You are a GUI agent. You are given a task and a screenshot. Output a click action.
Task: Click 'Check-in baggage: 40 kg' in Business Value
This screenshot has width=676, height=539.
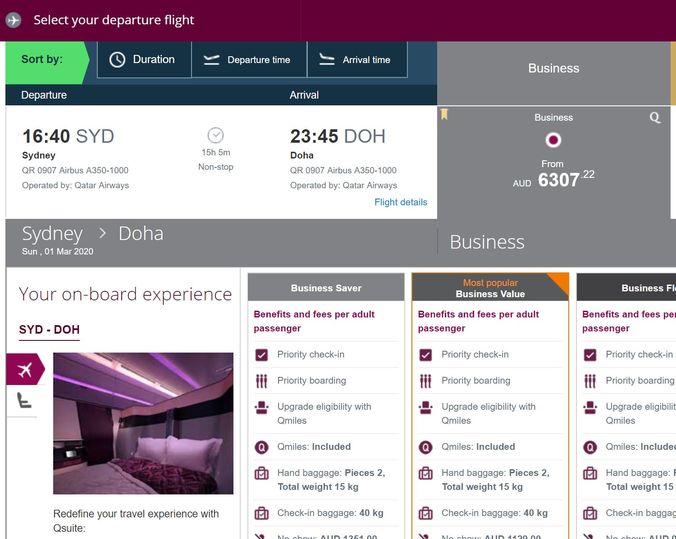pyautogui.click(x=494, y=513)
